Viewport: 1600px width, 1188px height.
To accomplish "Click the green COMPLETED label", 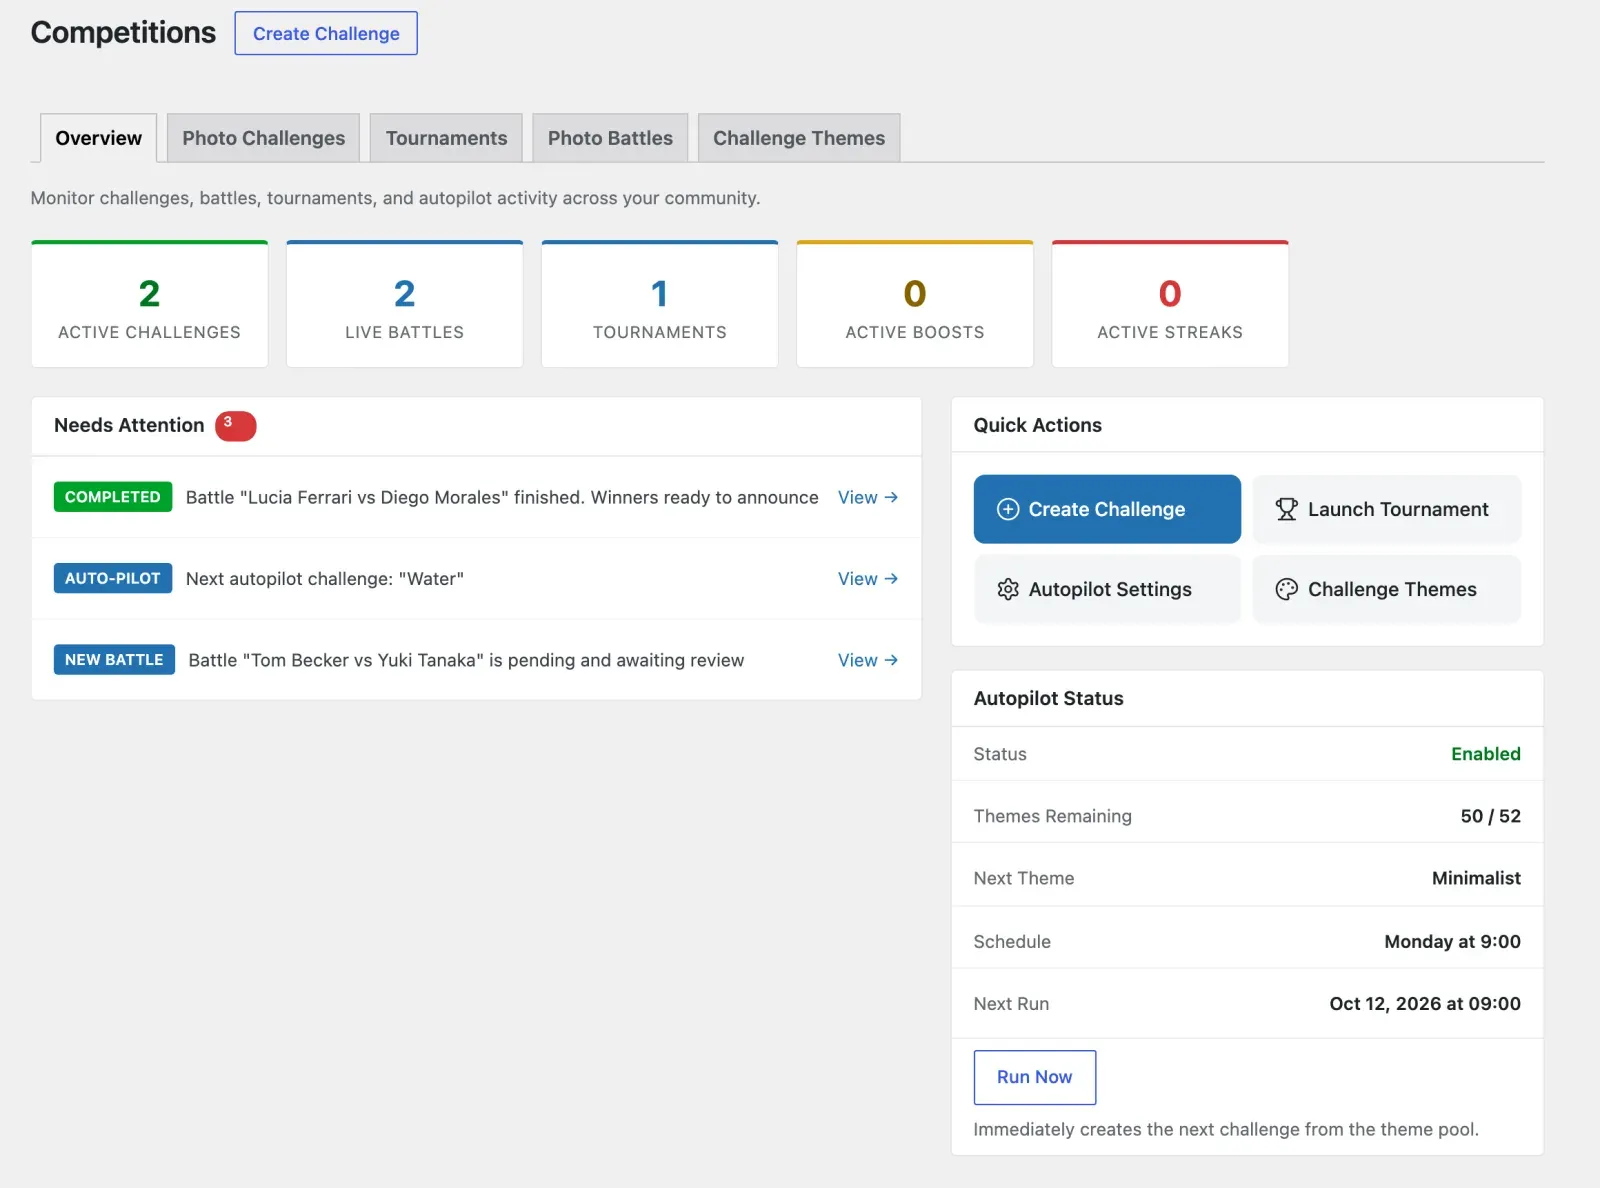I will click(113, 497).
